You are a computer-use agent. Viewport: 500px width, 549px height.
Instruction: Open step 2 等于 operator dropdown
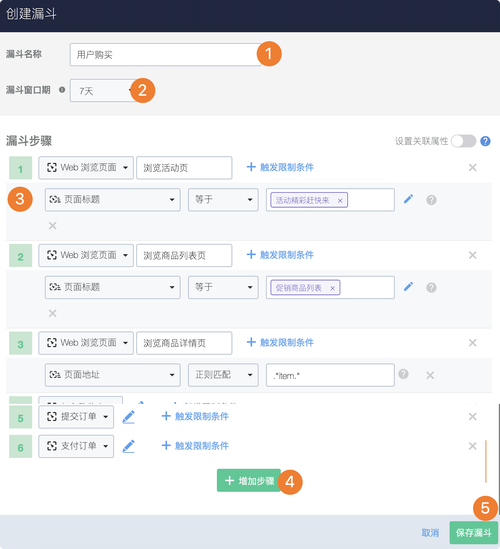[x=223, y=287]
